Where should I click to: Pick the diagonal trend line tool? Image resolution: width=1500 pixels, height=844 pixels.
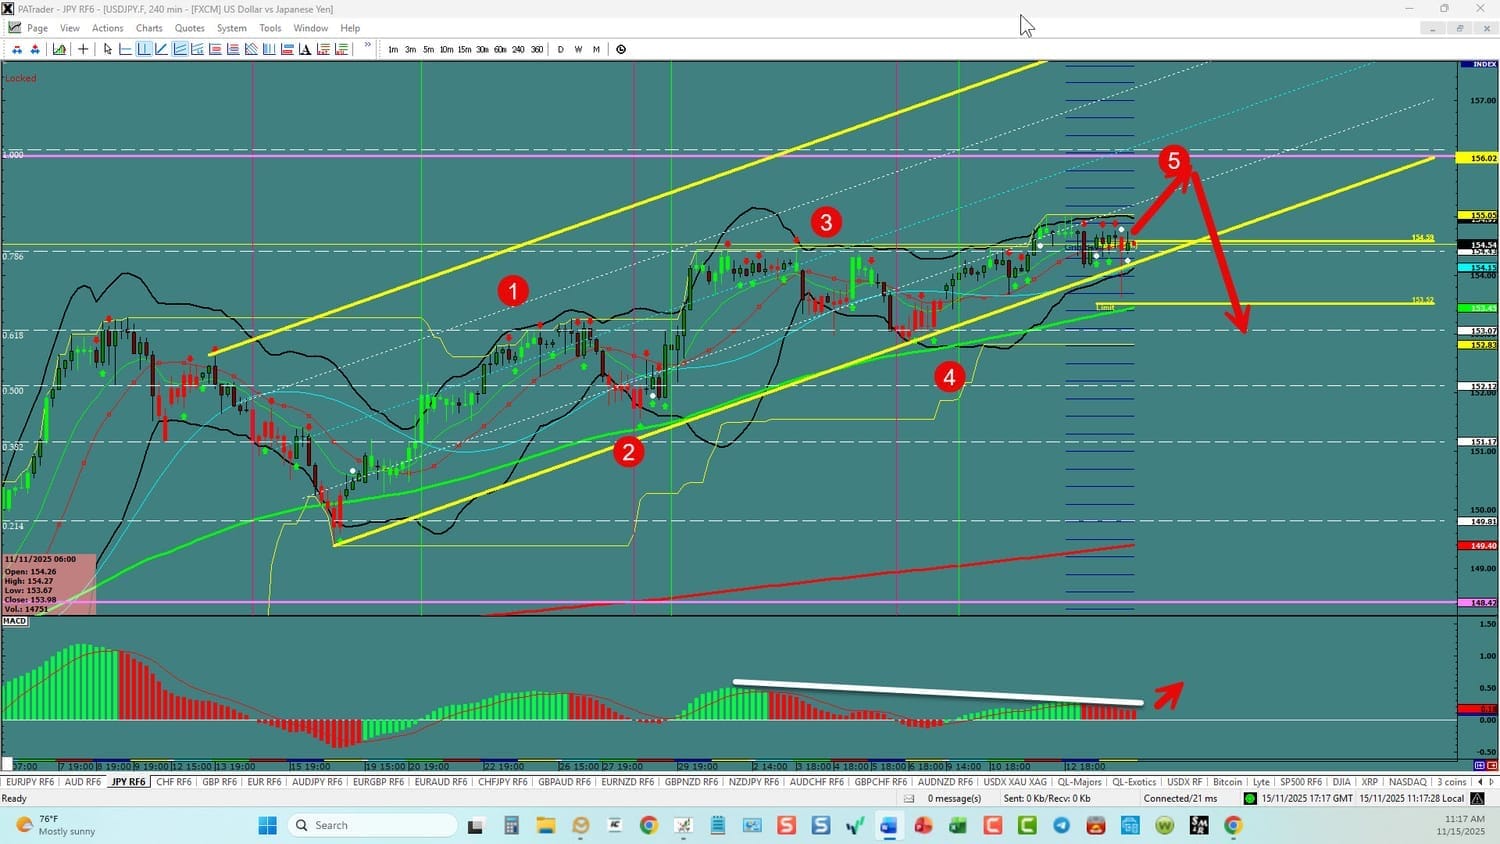[x=162, y=49]
